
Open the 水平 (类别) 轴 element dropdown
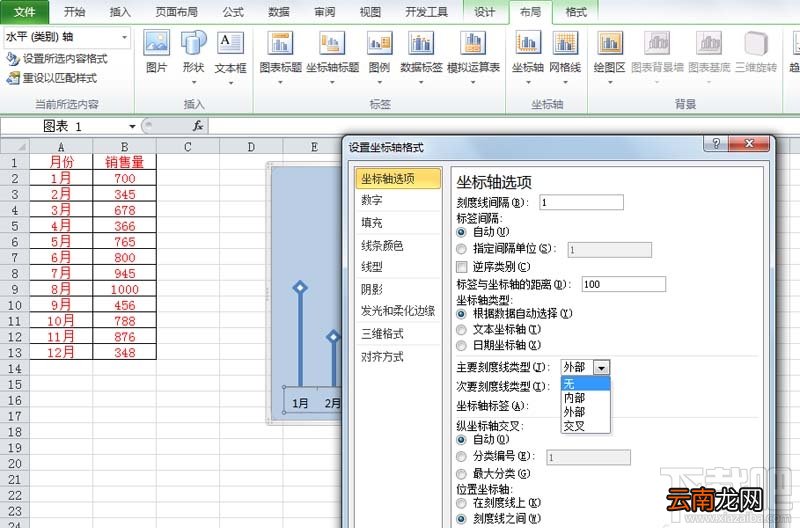point(124,37)
